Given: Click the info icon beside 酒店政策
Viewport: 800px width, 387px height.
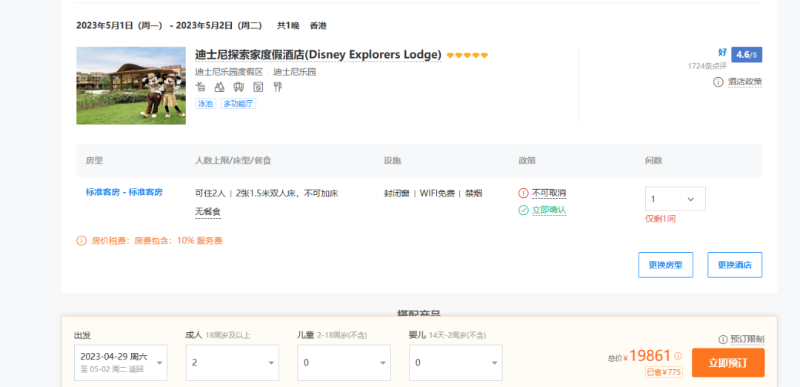Looking at the screenshot, I should tap(718, 82).
